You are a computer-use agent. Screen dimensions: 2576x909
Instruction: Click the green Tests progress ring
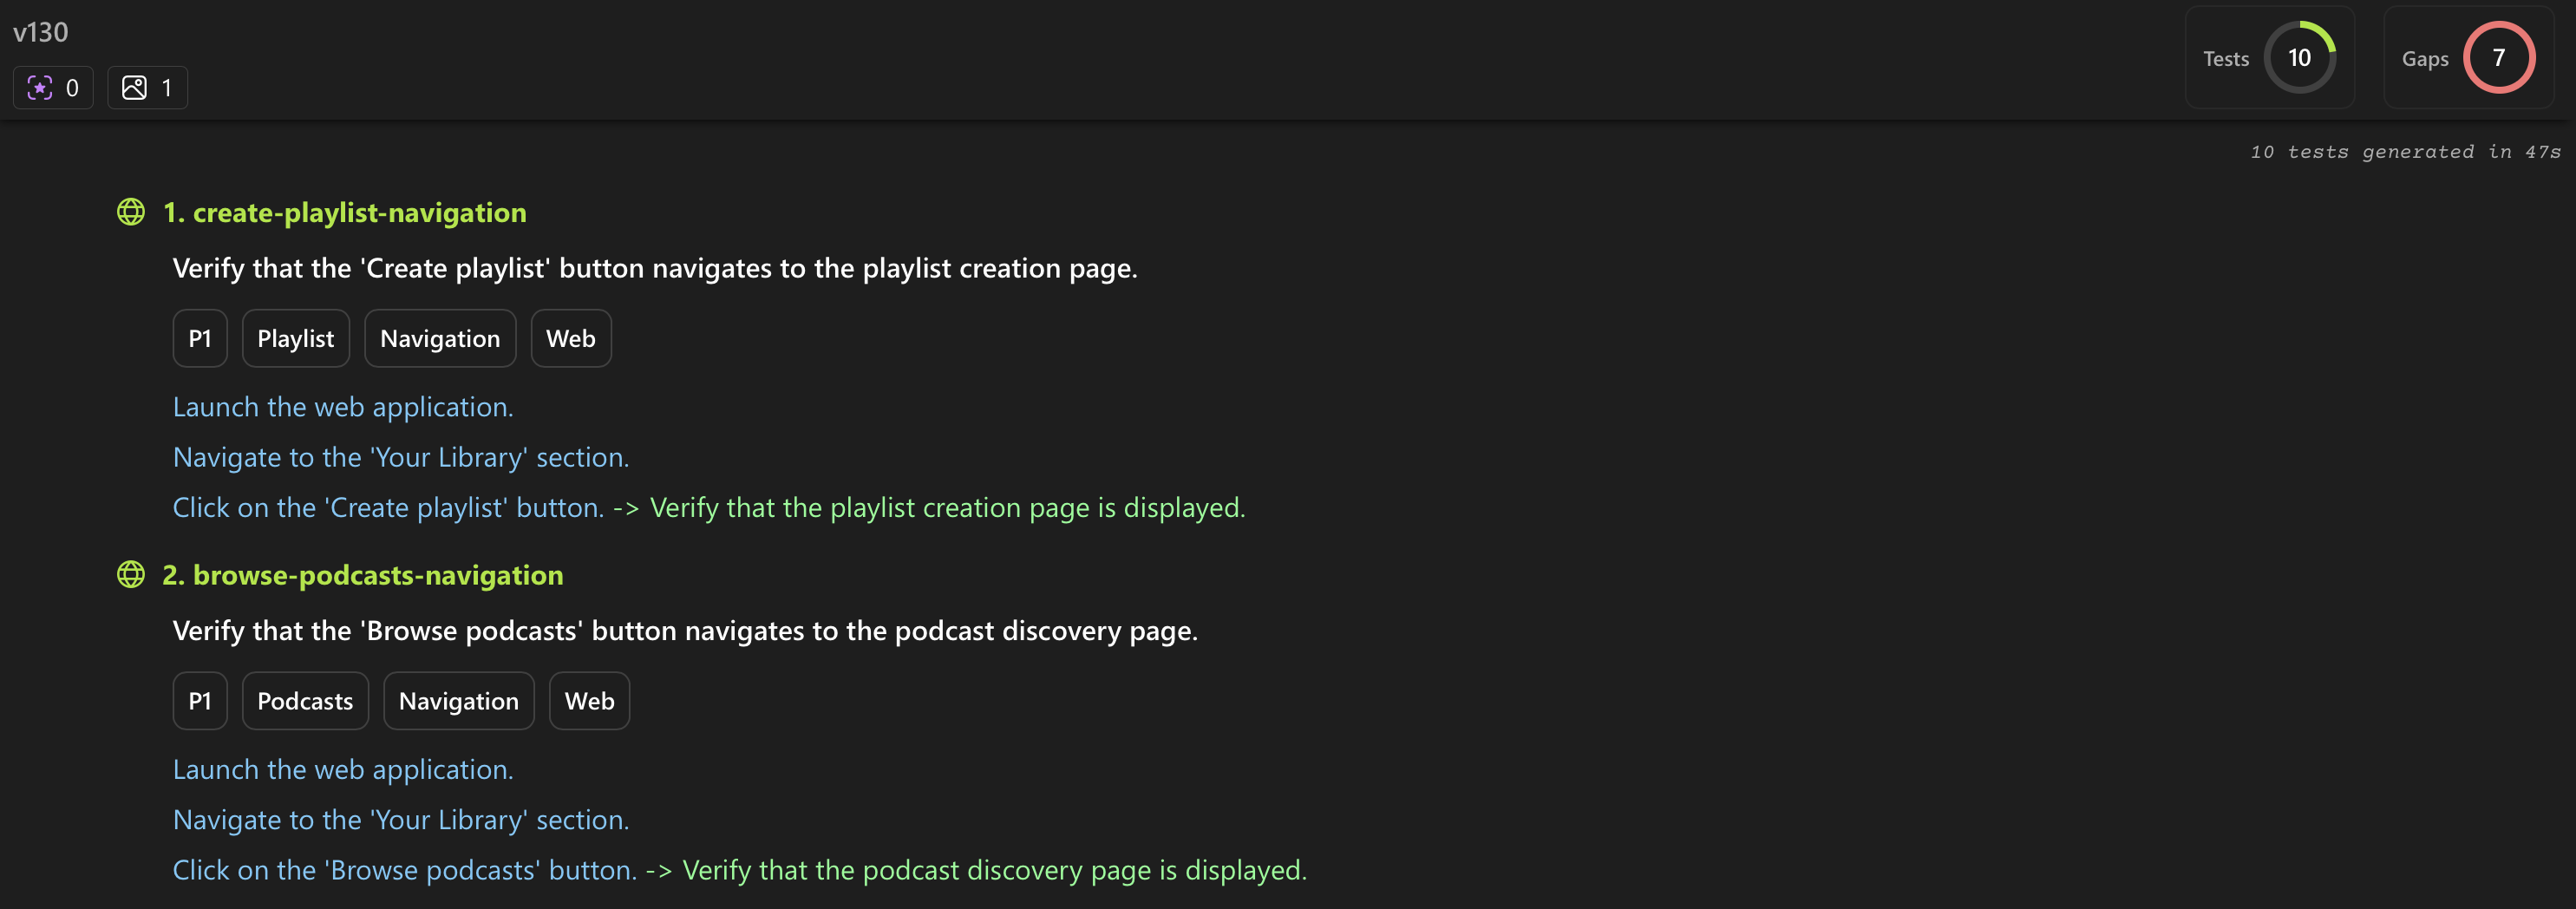click(2299, 58)
